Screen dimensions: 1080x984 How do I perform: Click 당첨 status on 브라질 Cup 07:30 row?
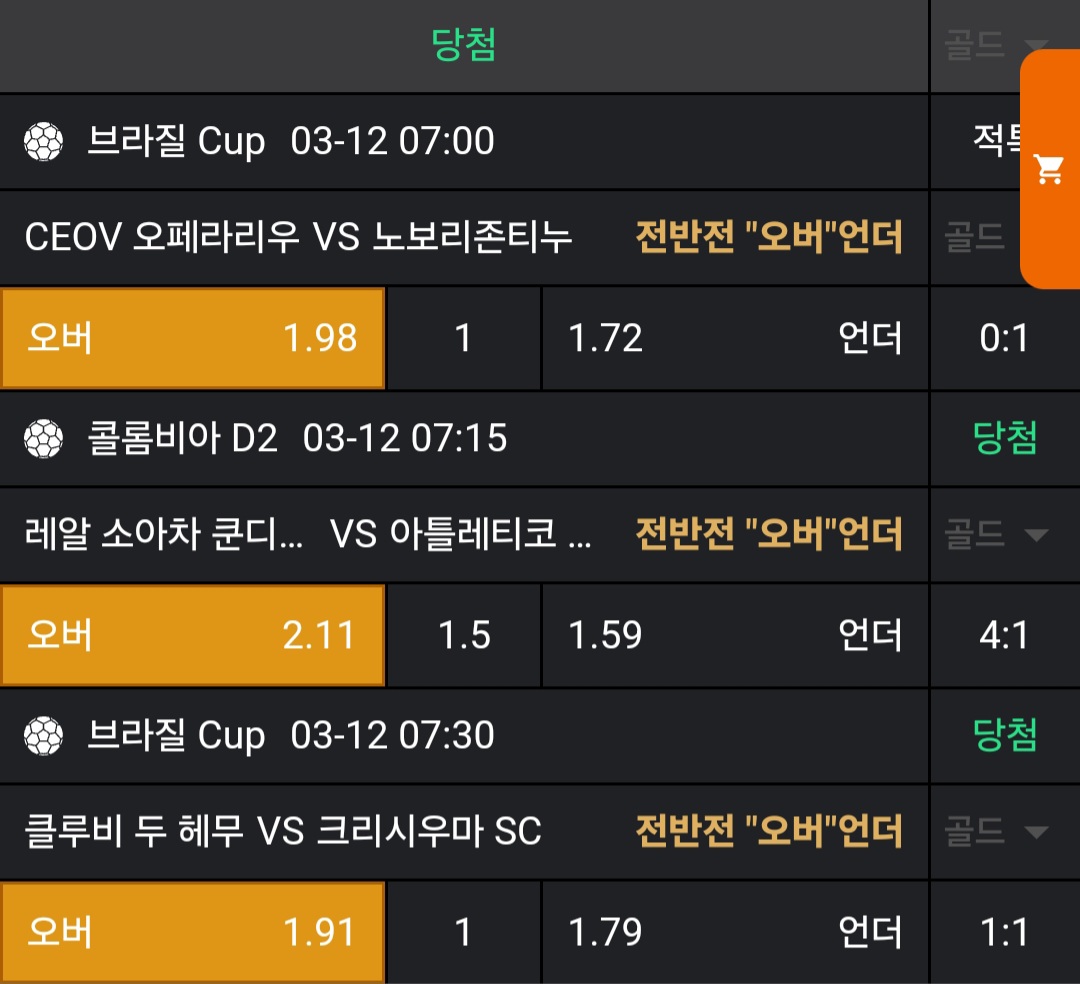(x=1005, y=735)
